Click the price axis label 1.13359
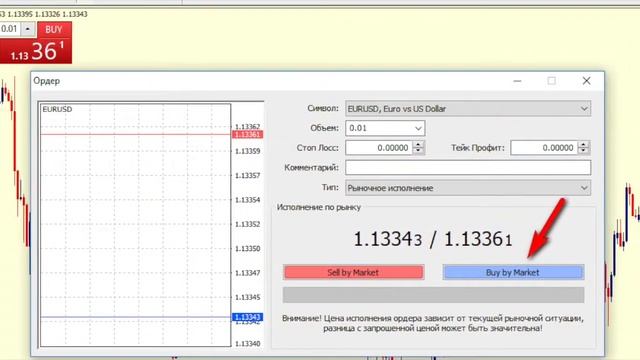The width and height of the screenshot is (640, 360). pyautogui.click(x=247, y=151)
